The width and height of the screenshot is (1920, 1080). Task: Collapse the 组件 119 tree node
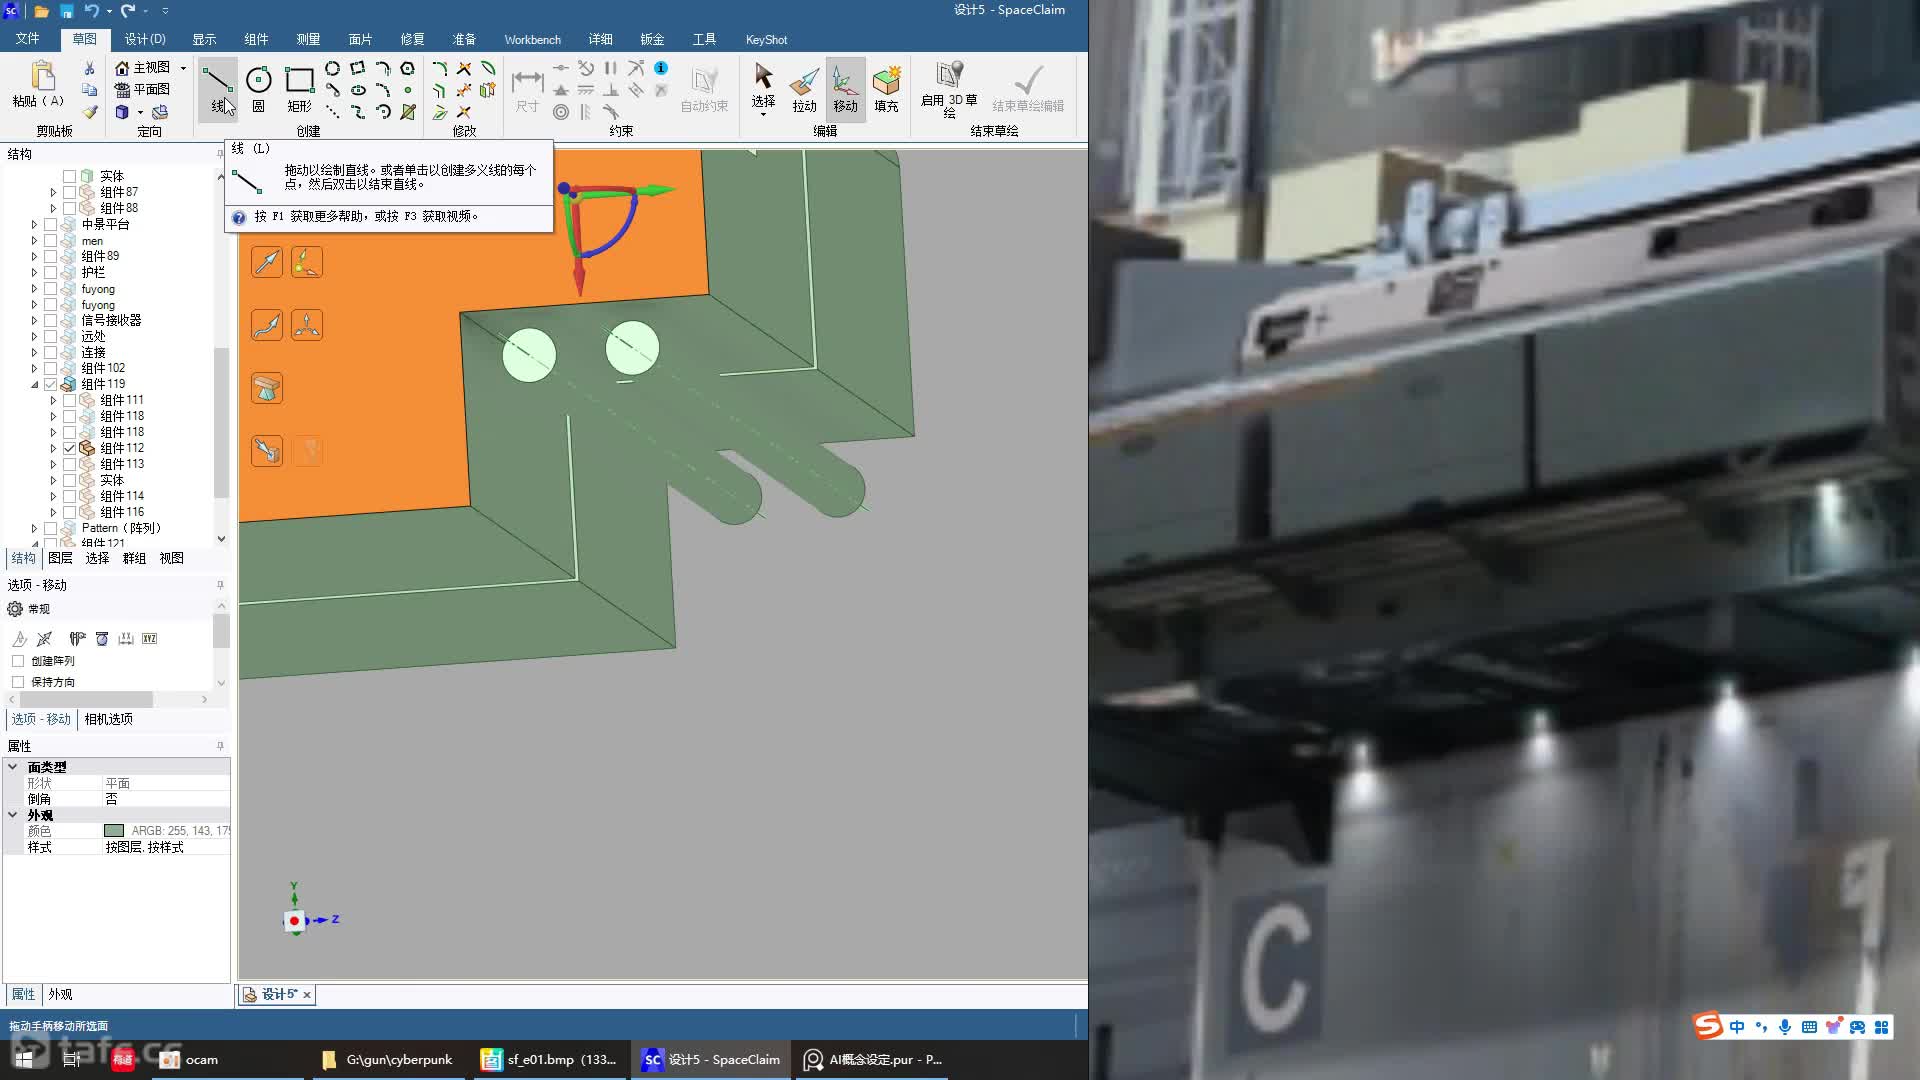coord(34,384)
